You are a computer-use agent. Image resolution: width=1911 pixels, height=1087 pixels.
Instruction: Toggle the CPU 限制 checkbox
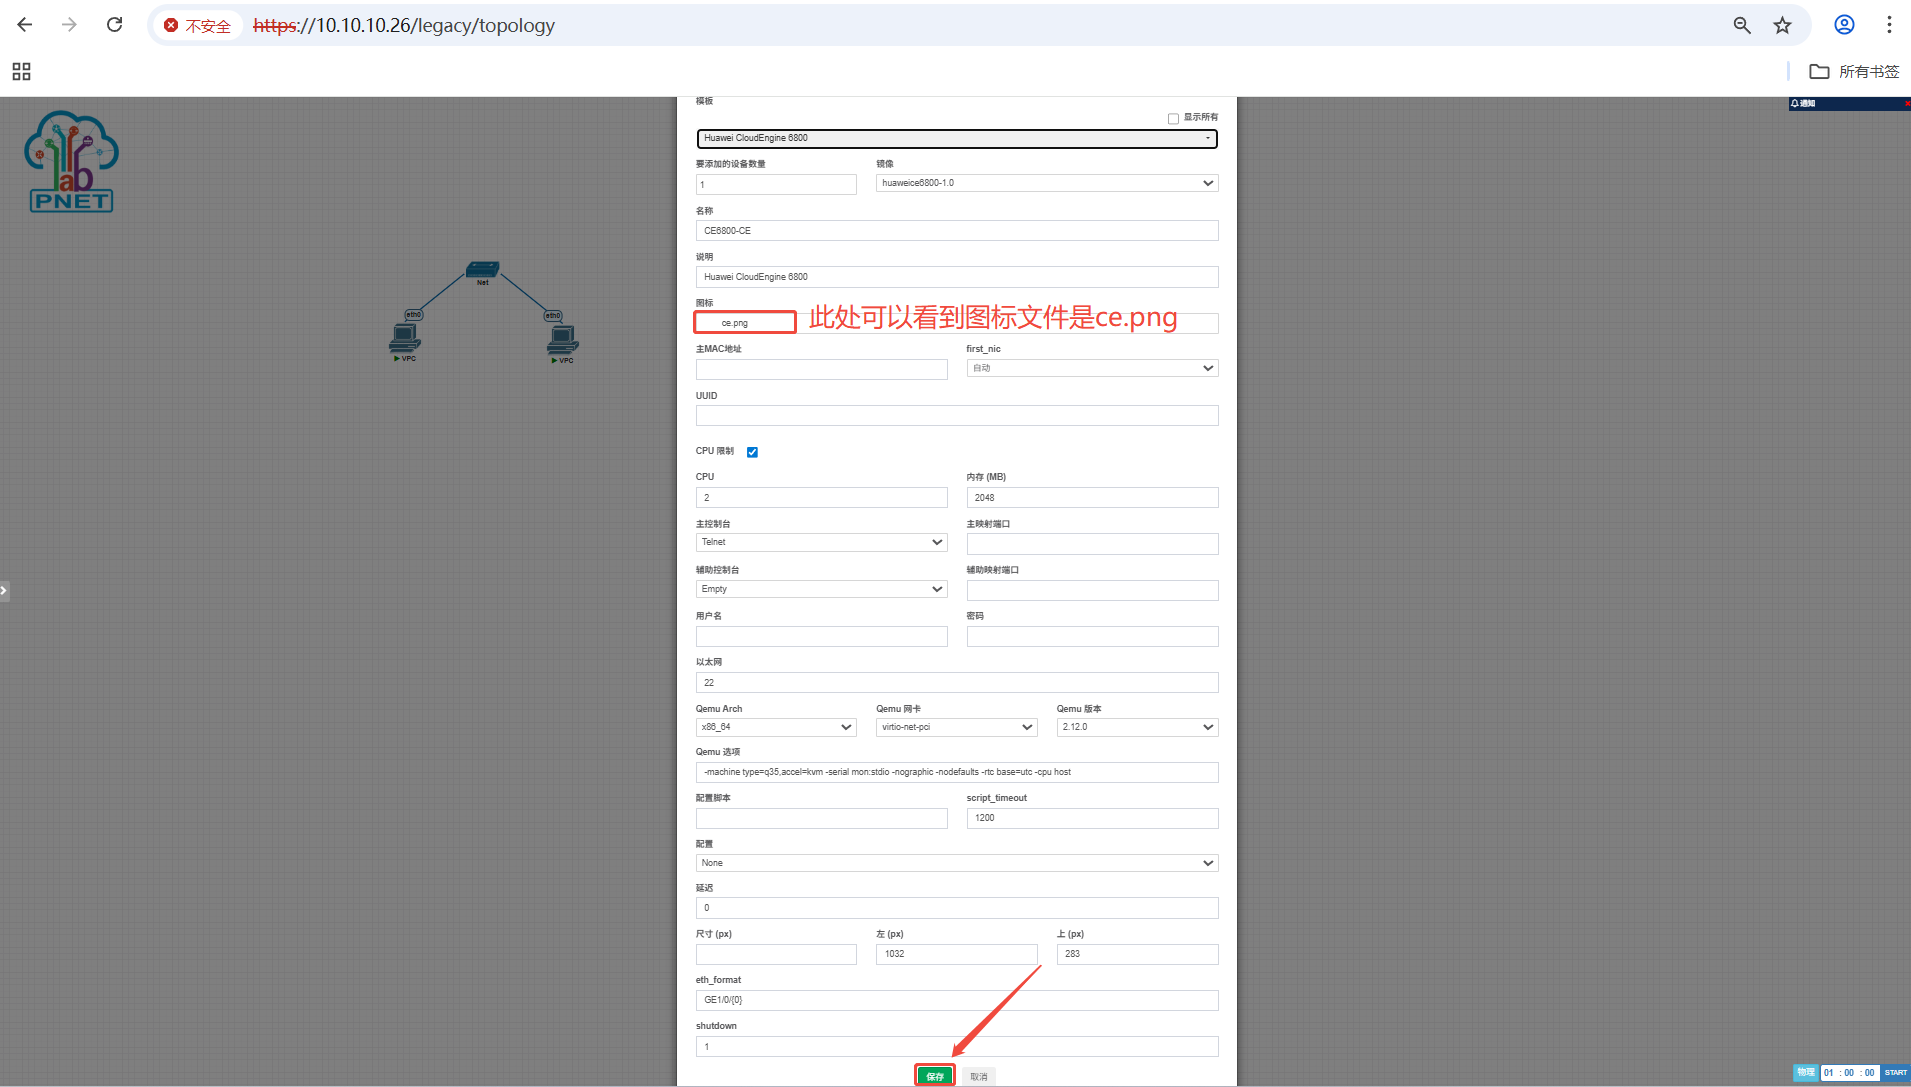752,452
